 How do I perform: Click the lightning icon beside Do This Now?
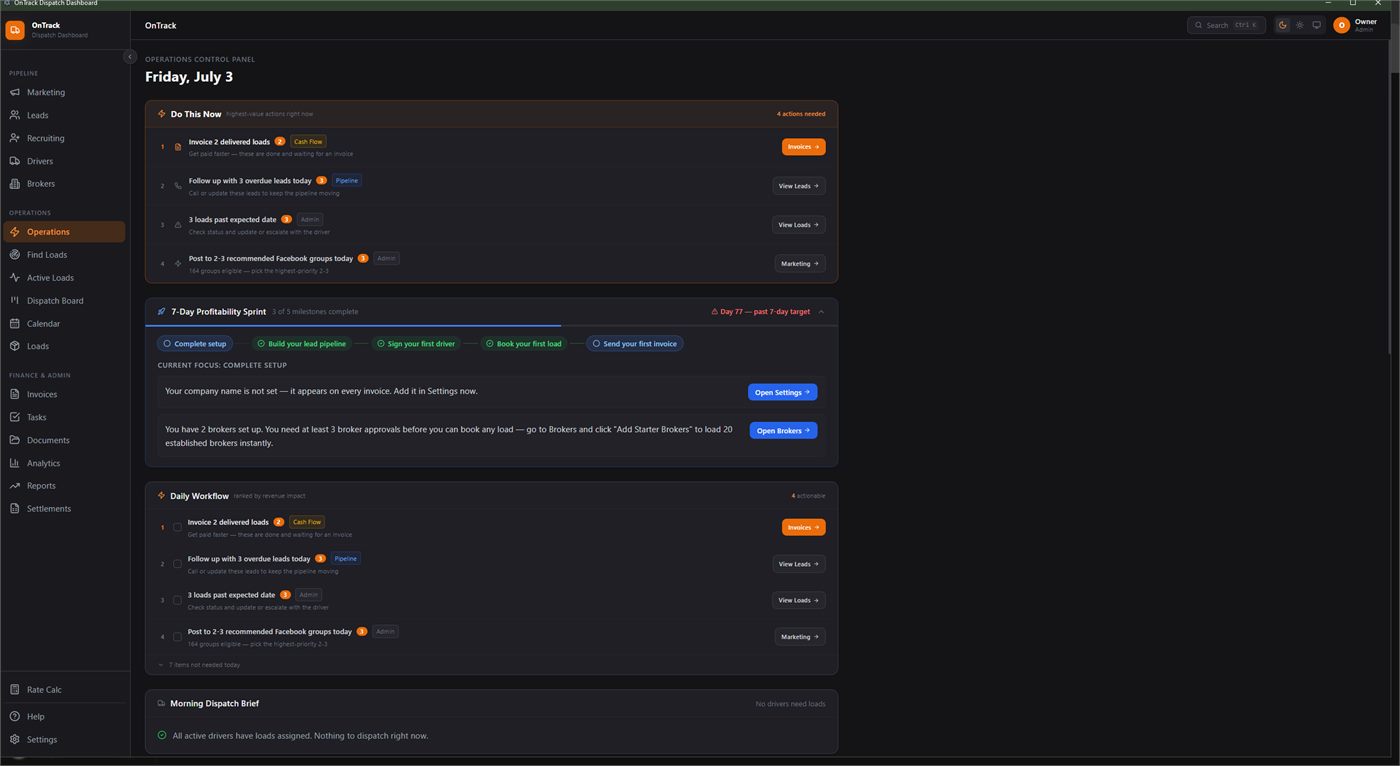click(x=161, y=114)
